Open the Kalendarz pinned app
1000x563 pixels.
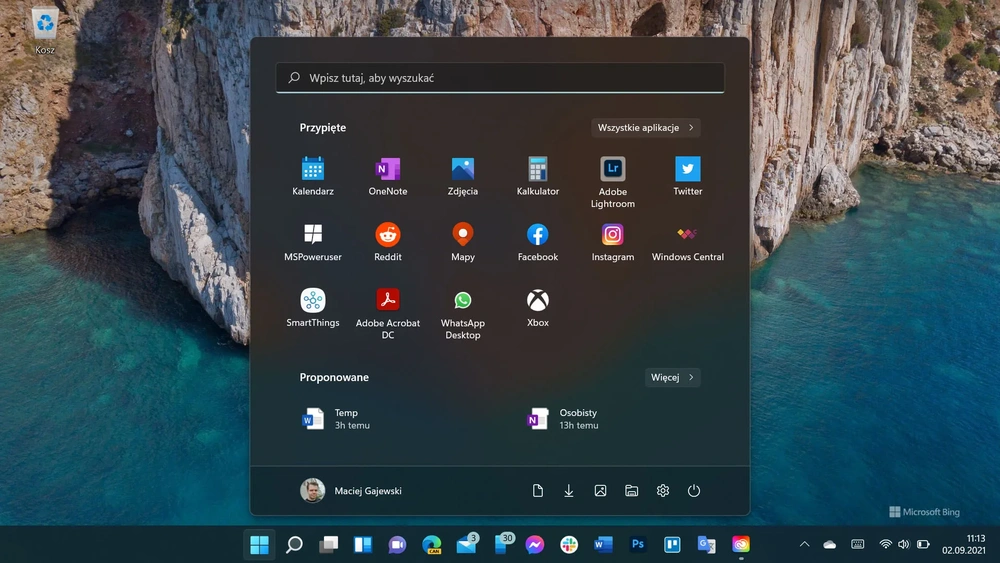[312, 176]
